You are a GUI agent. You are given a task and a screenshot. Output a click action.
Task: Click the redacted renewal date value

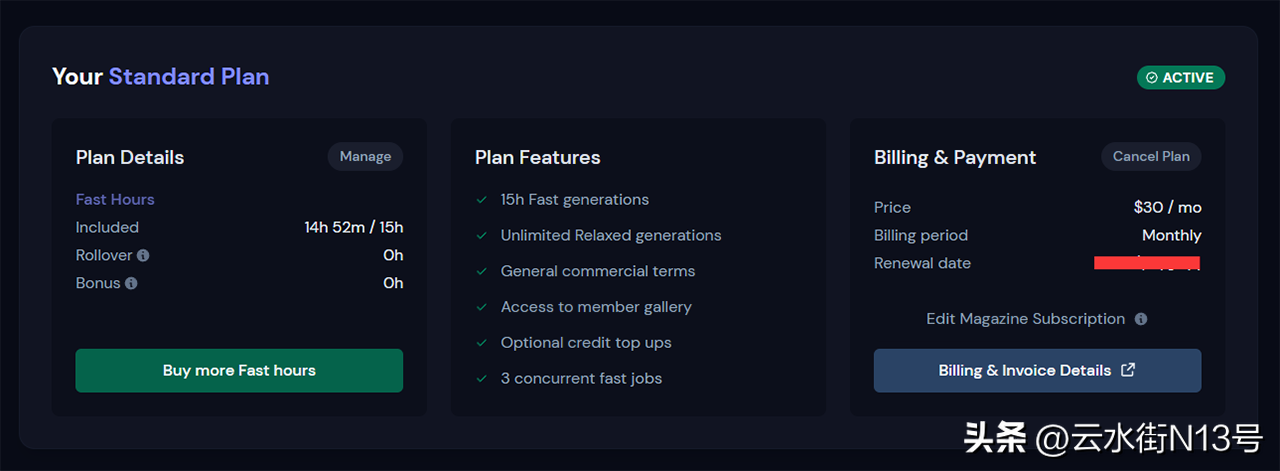1146,263
